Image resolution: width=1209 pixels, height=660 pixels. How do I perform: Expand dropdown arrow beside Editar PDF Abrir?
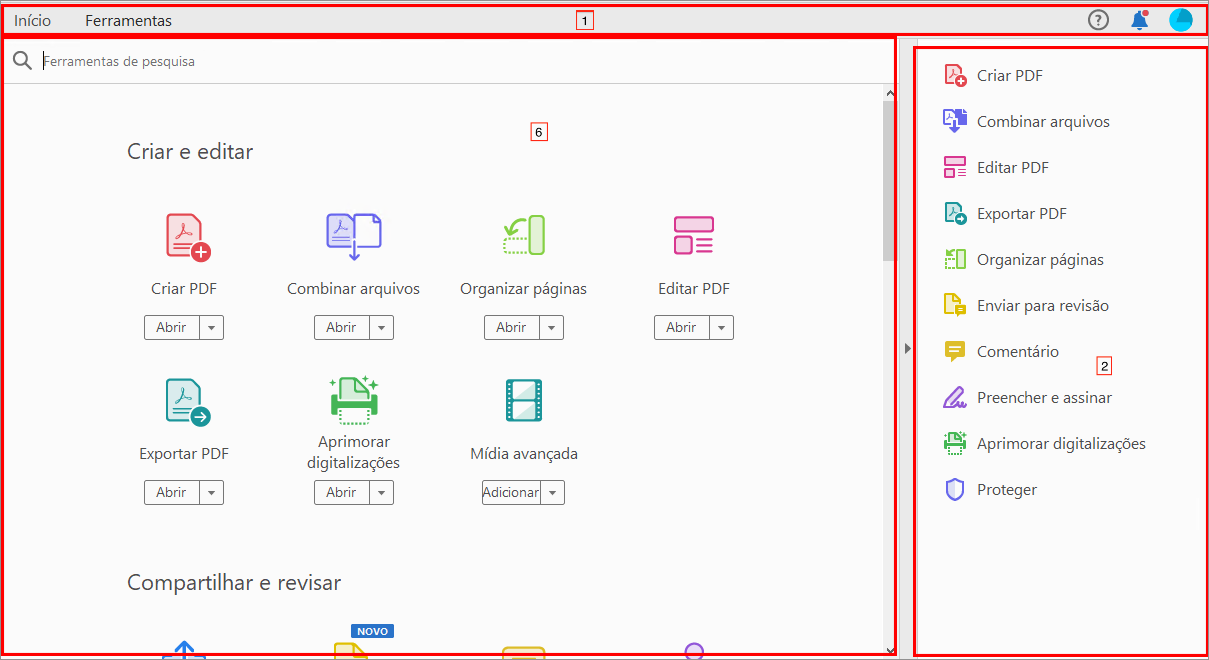(x=721, y=327)
